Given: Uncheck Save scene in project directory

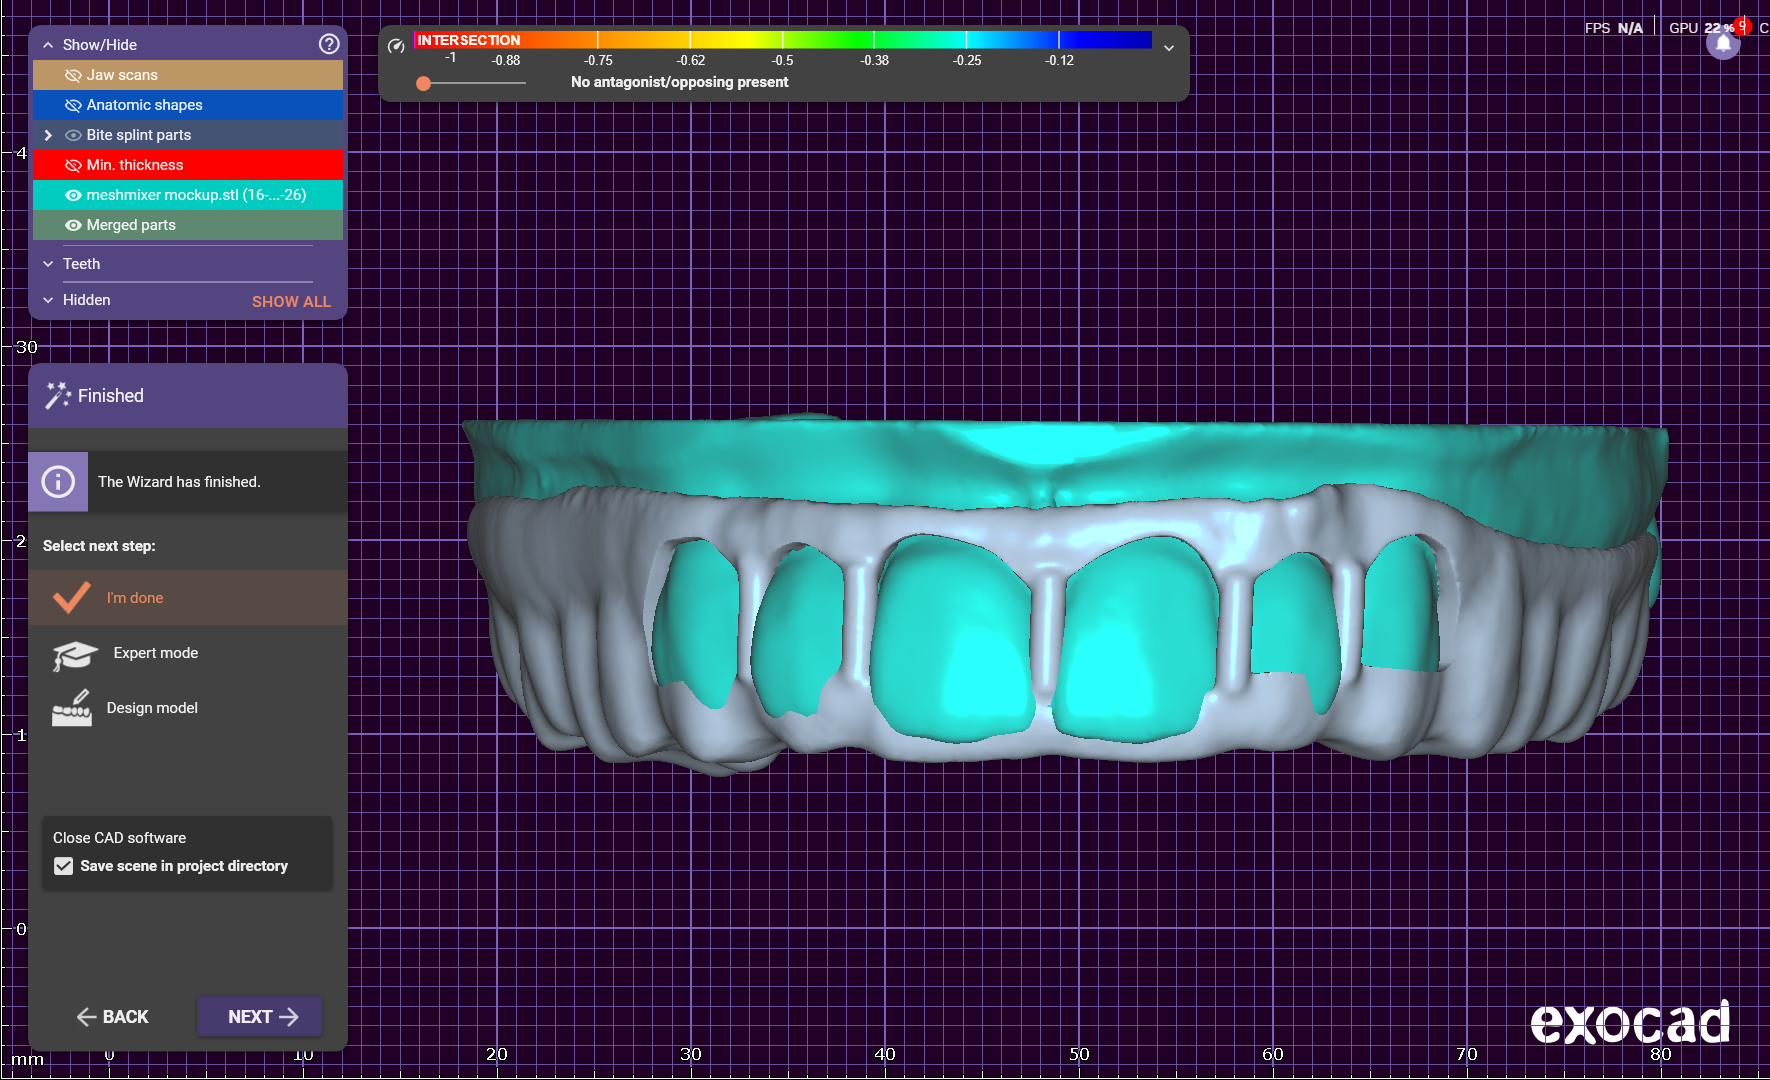Looking at the screenshot, I should [x=64, y=866].
